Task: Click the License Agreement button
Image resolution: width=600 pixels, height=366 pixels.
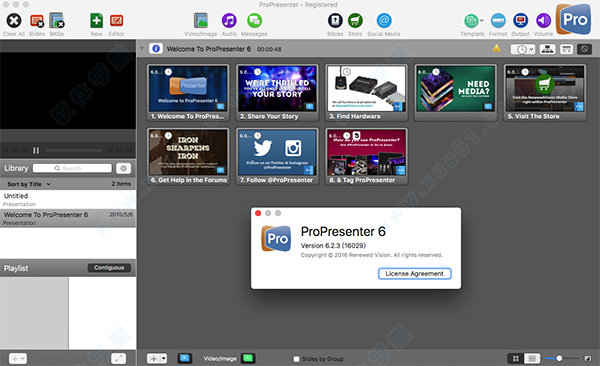Action: 414,273
